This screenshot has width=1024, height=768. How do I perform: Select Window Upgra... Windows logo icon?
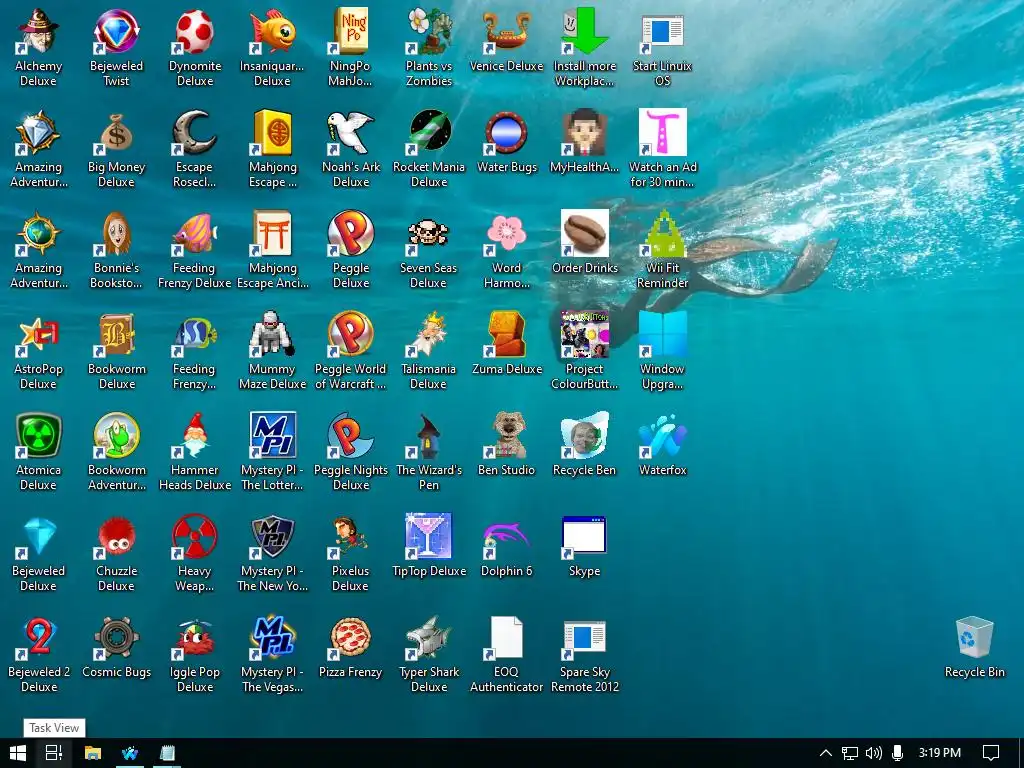point(662,334)
